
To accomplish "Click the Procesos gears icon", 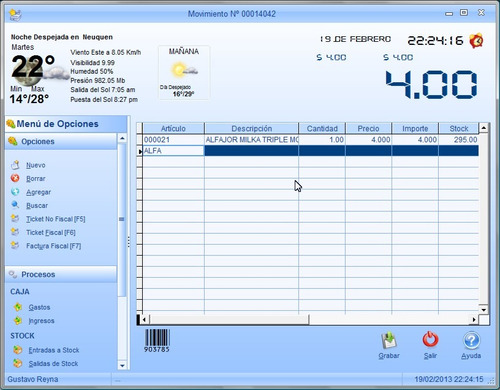I will click(x=13, y=274).
